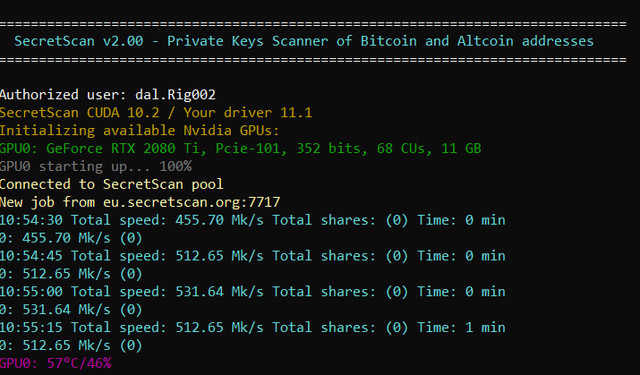Click Initializing available Nvidia GPUs line
This screenshot has height=375, width=640.
pyautogui.click(x=140, y=131)
